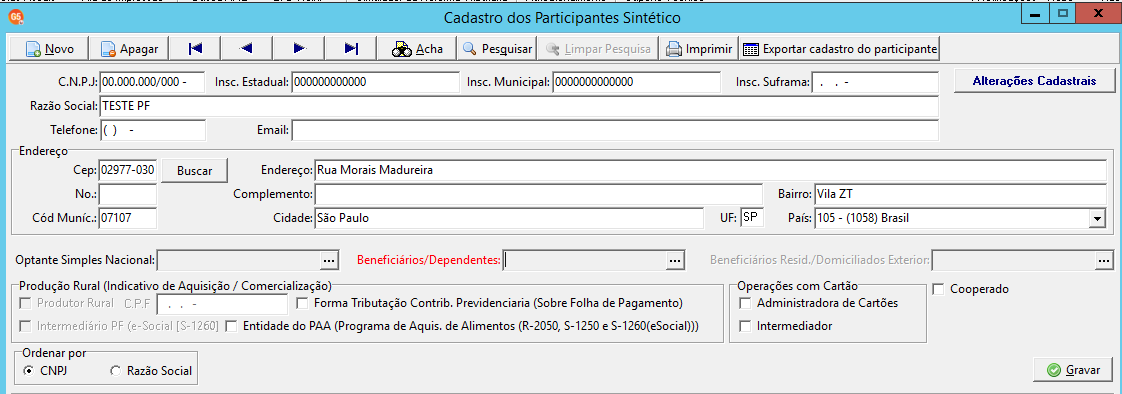Screen dimensions: 1122x394
Task: Click the Buscar CEP button
Action: pyautogui.click(x=195, y=172)
